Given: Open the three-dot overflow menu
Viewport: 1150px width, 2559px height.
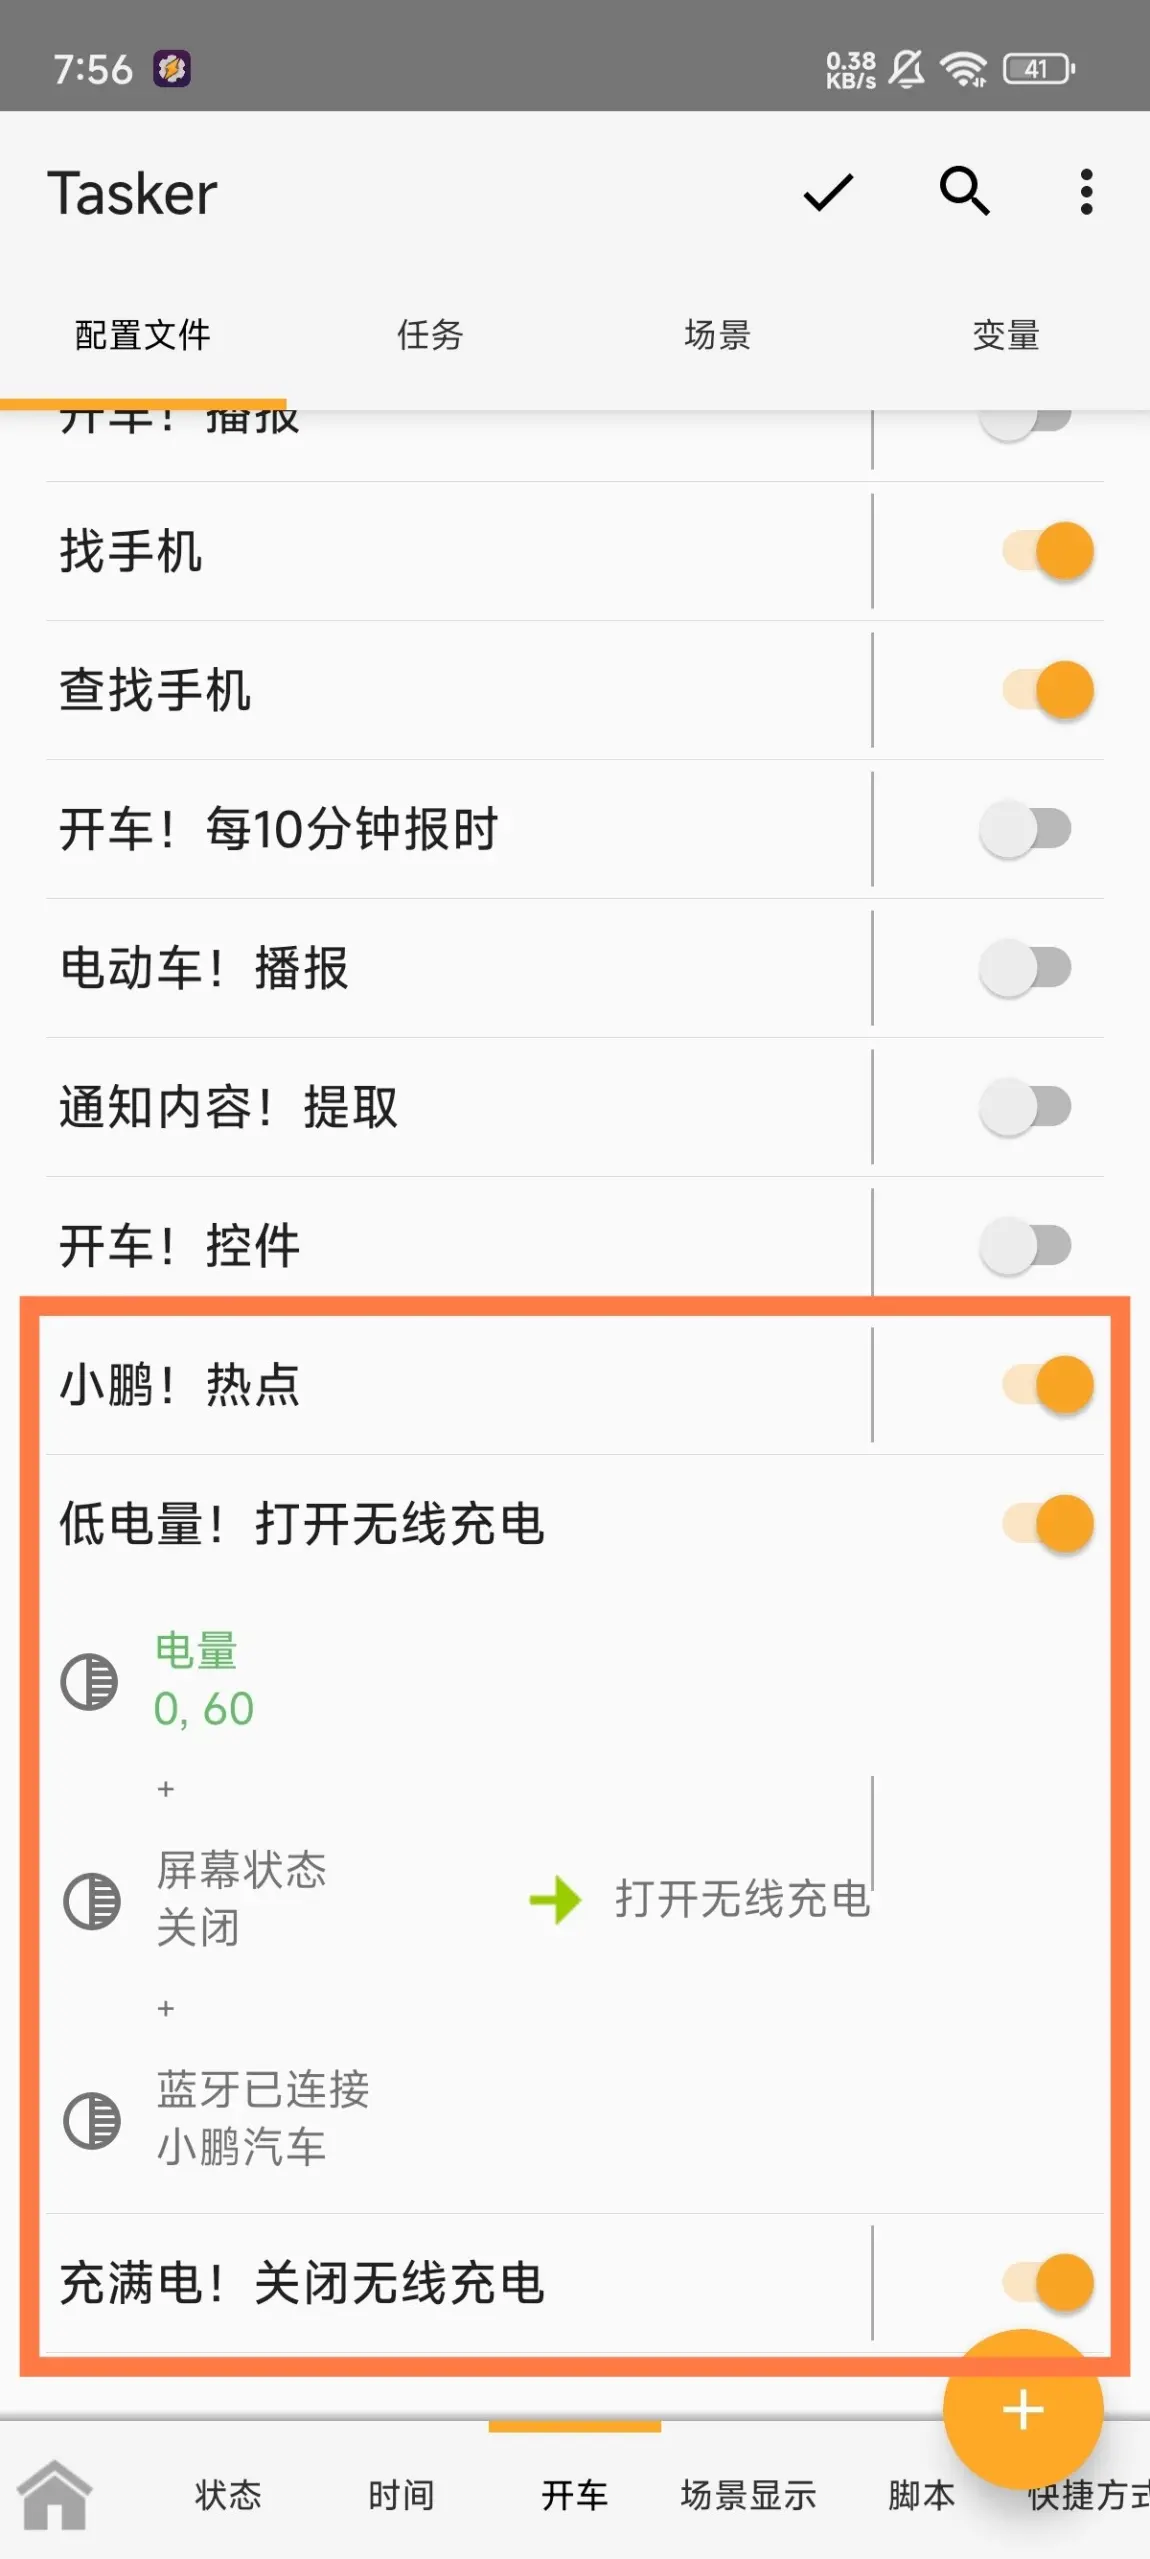Looking at the screenshot, I should pyautogui.click(x=1086, y=192).
